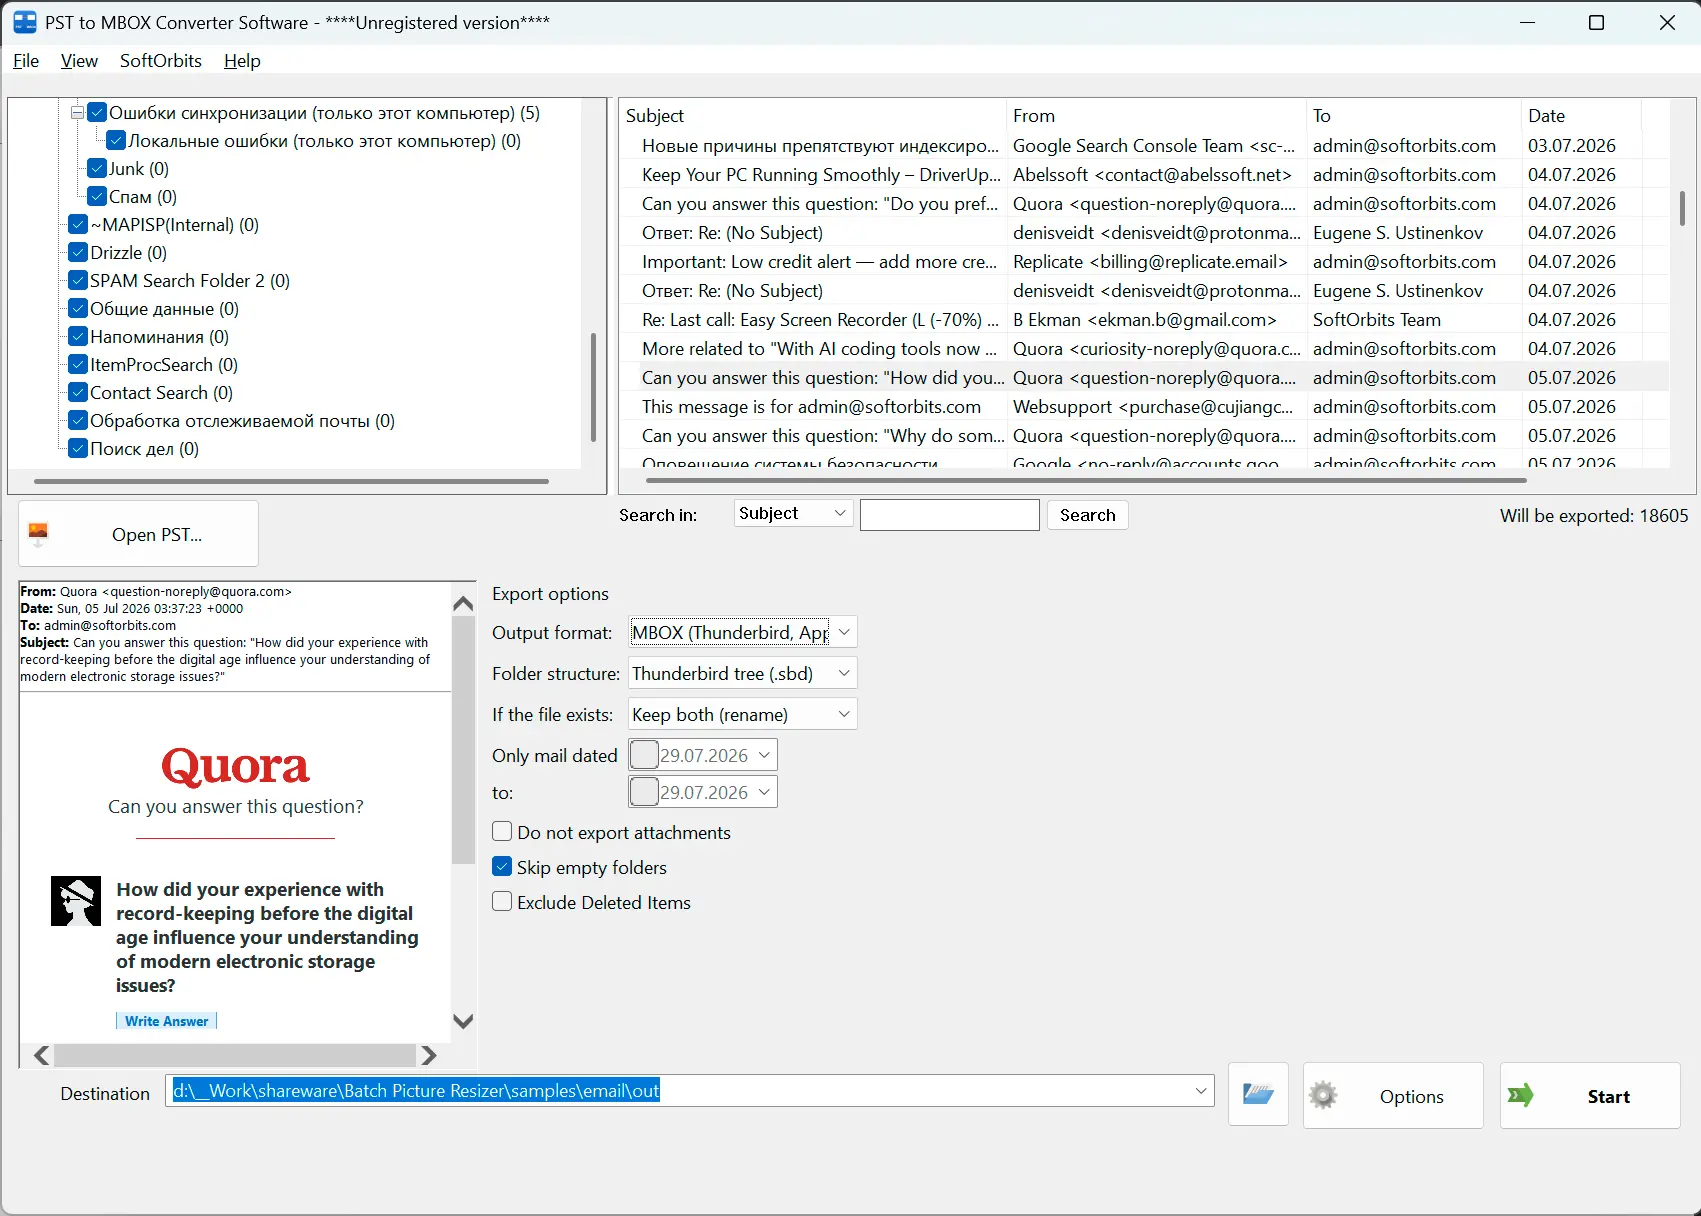This screenshot has height=1216, width=1701.
Task: Select the Websupport message for admin email
Action: (1143, 407)
